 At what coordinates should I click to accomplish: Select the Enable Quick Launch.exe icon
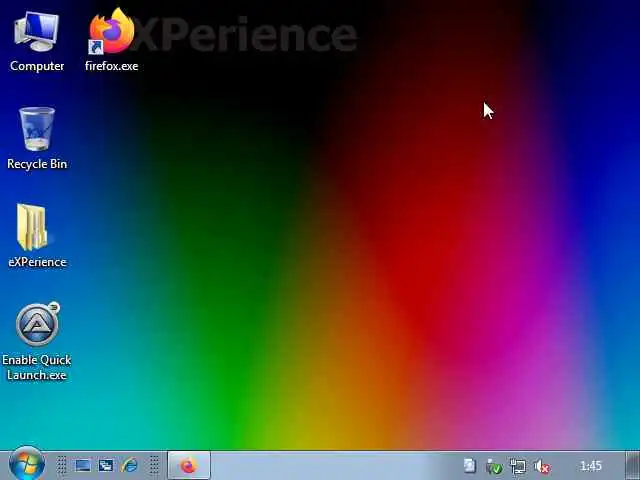coord(37,342)
